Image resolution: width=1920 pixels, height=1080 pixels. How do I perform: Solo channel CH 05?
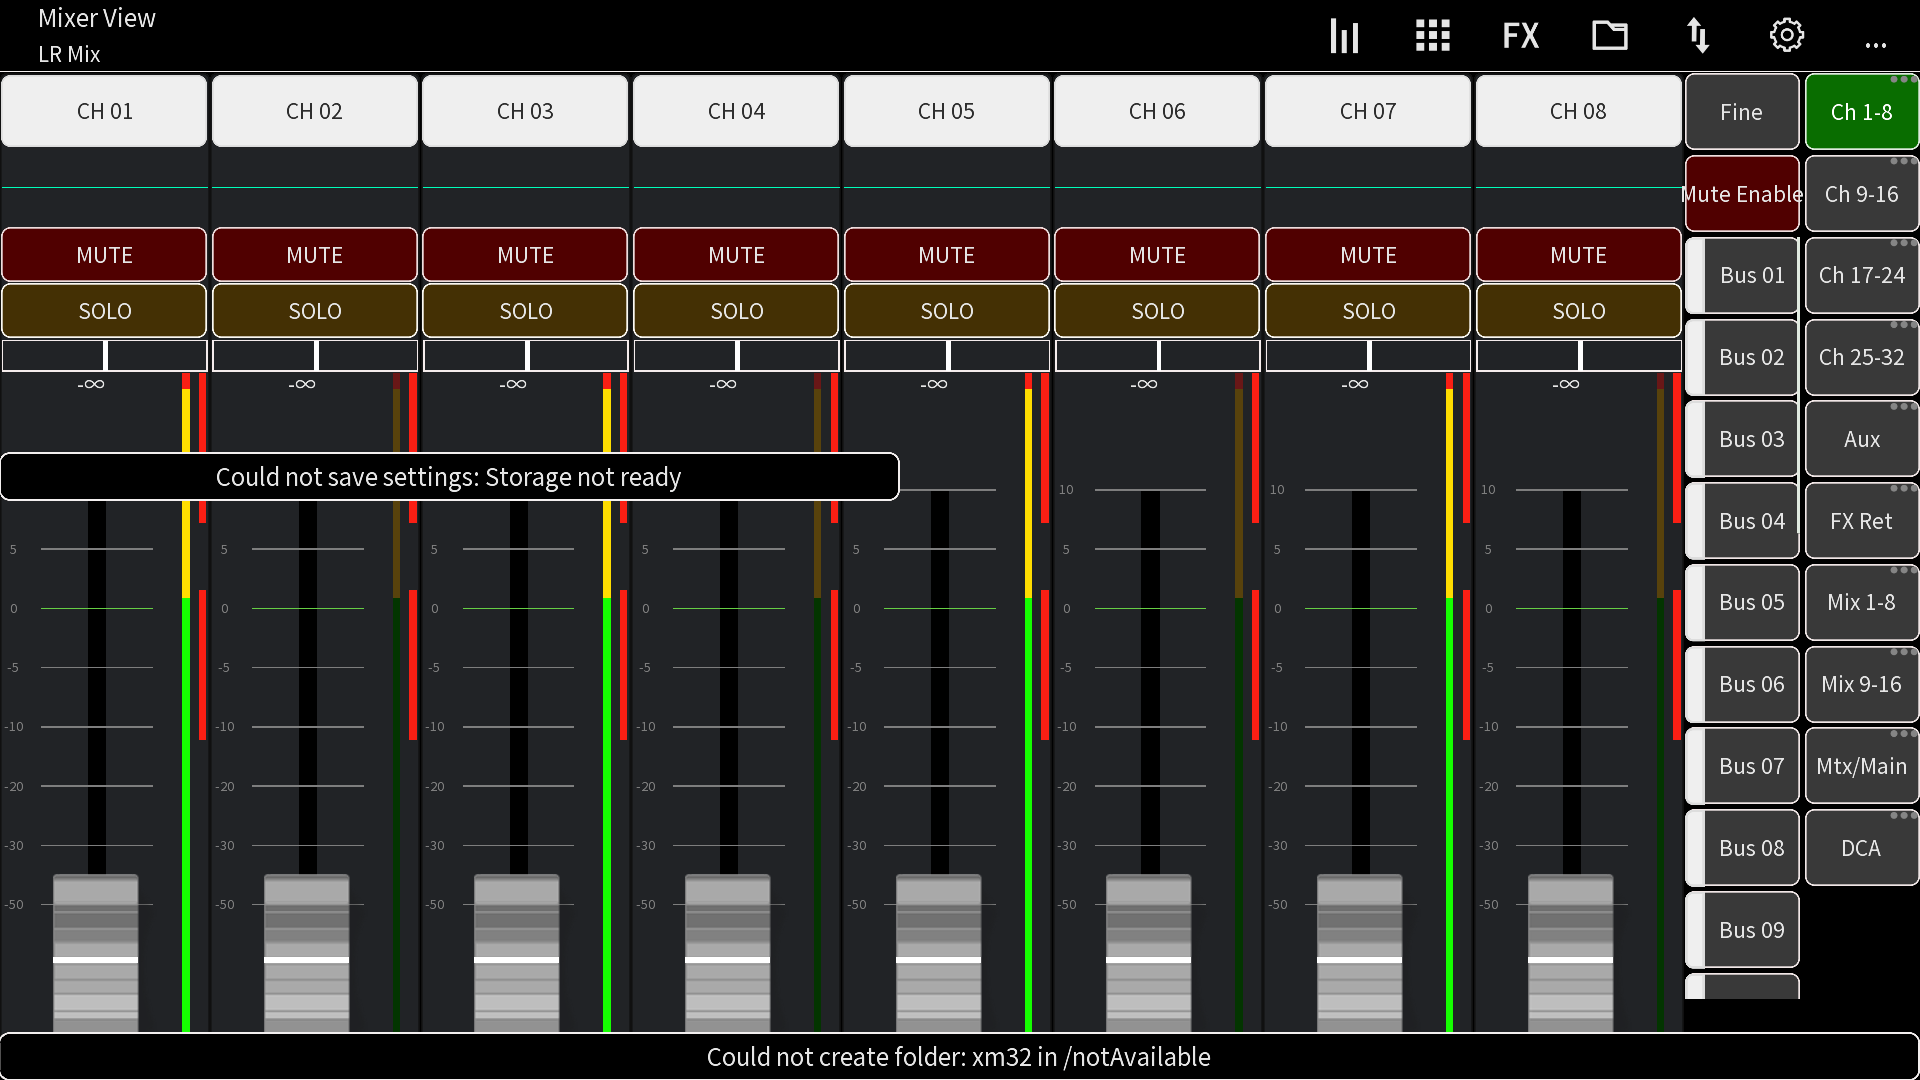(946, 311)
